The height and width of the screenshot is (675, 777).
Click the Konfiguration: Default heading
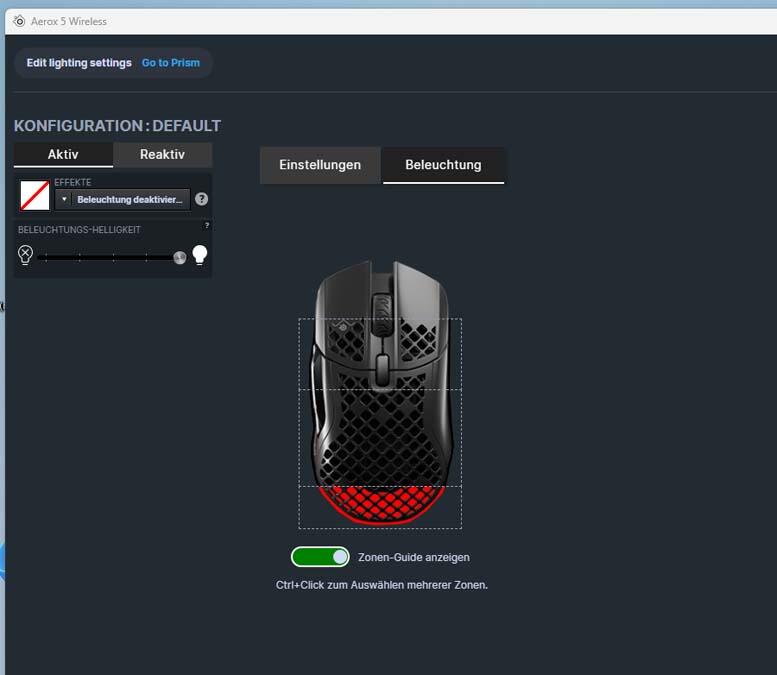tap(117, 126)
